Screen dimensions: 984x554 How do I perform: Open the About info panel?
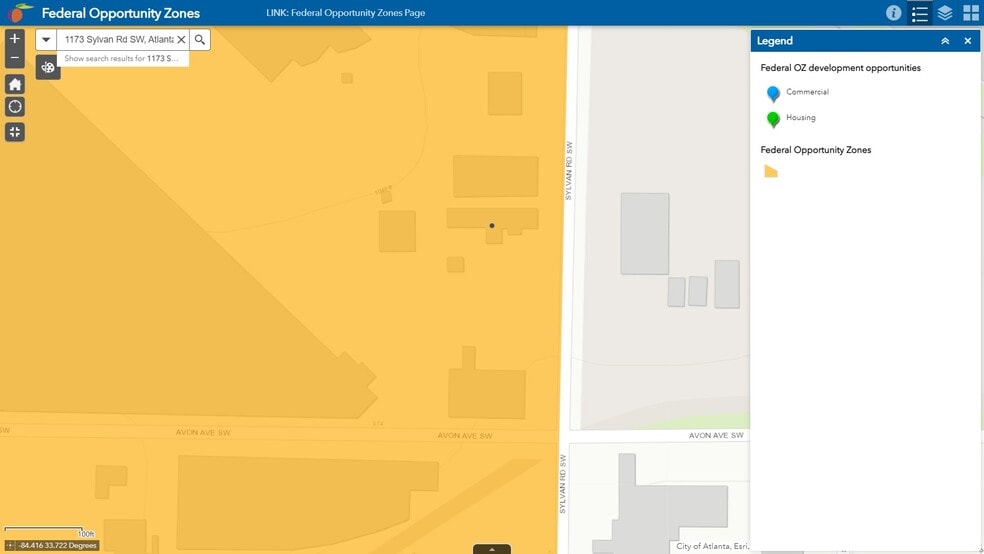pos(893,13)
